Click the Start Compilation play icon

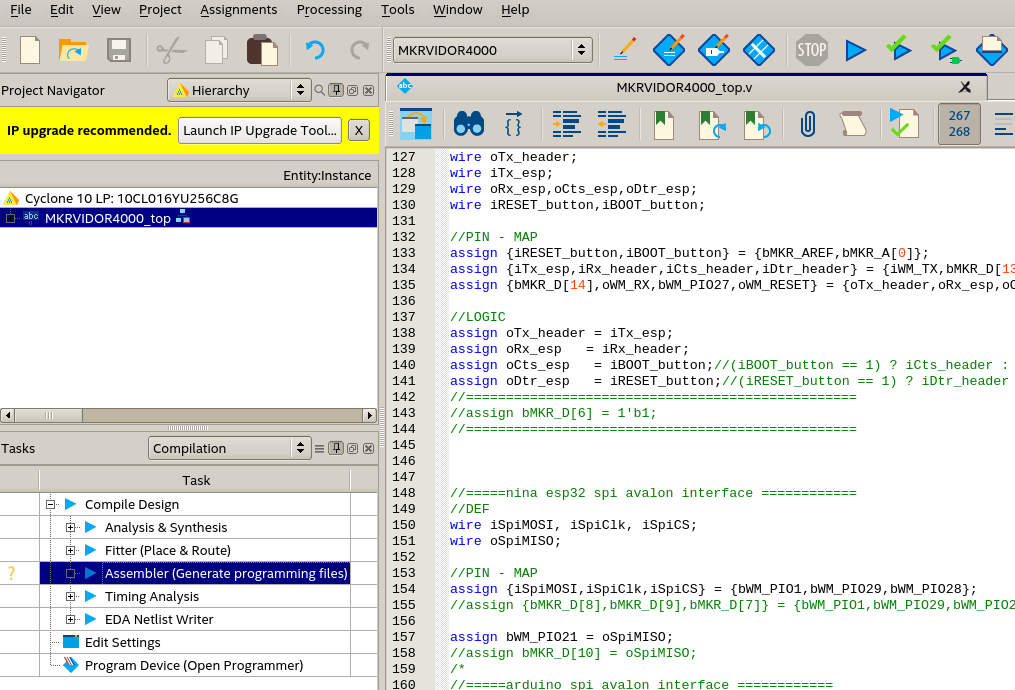(x=855, y=50)
